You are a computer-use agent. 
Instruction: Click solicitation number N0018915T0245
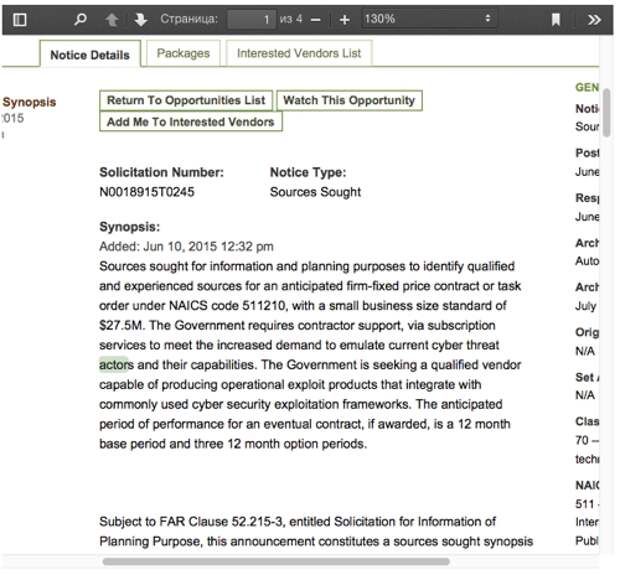[x=147, y=192]
